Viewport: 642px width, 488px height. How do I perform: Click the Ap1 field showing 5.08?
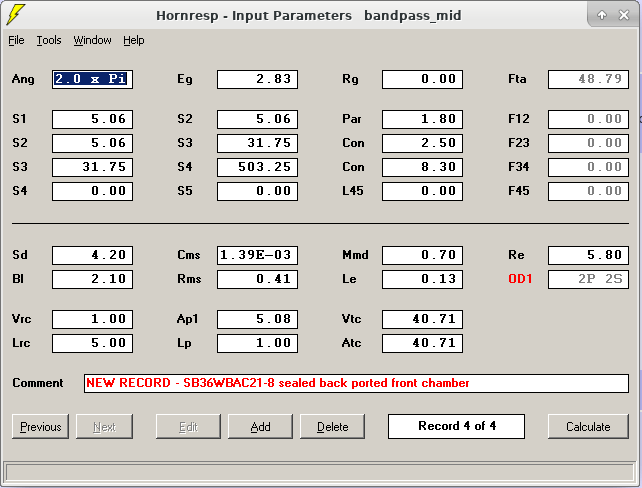[257, 319]
